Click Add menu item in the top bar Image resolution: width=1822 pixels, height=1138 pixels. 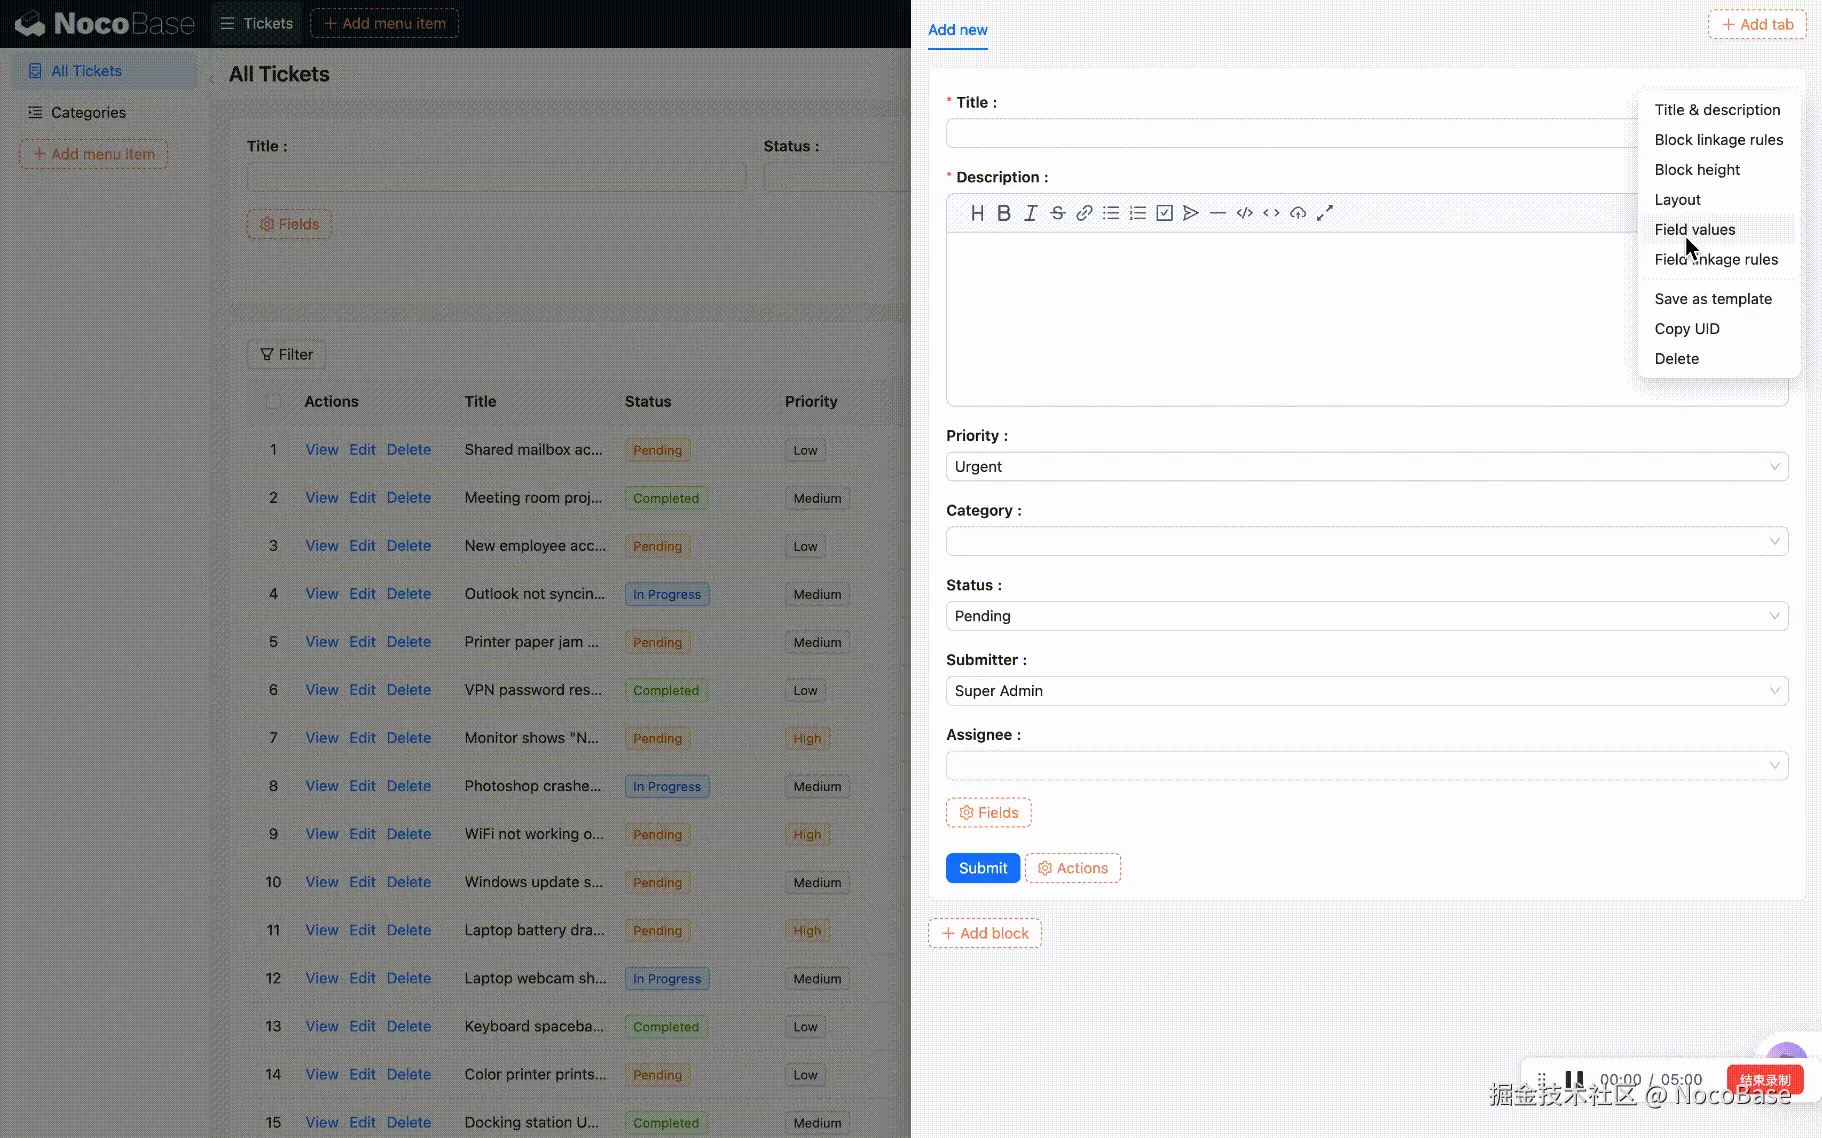(384, 23)
